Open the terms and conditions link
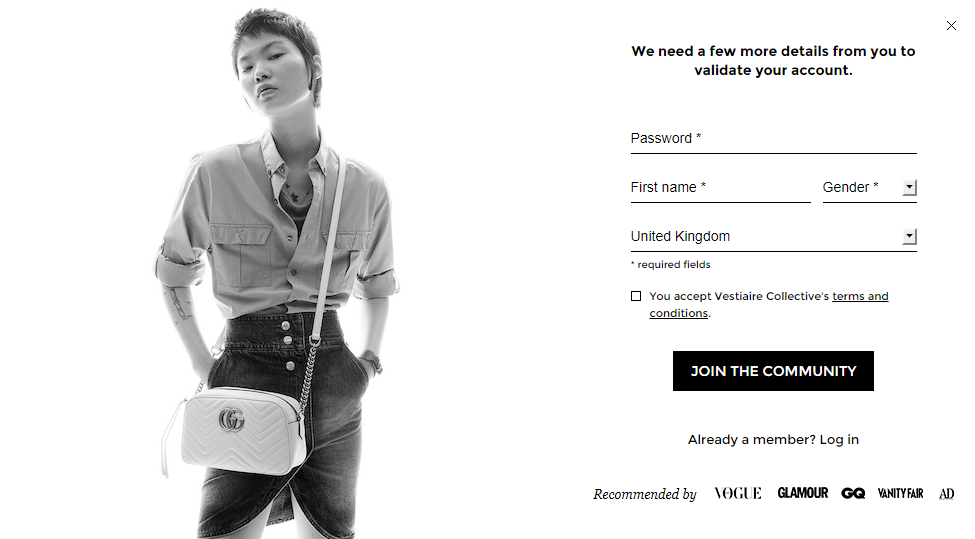975x539 pixels. point(859,296)
